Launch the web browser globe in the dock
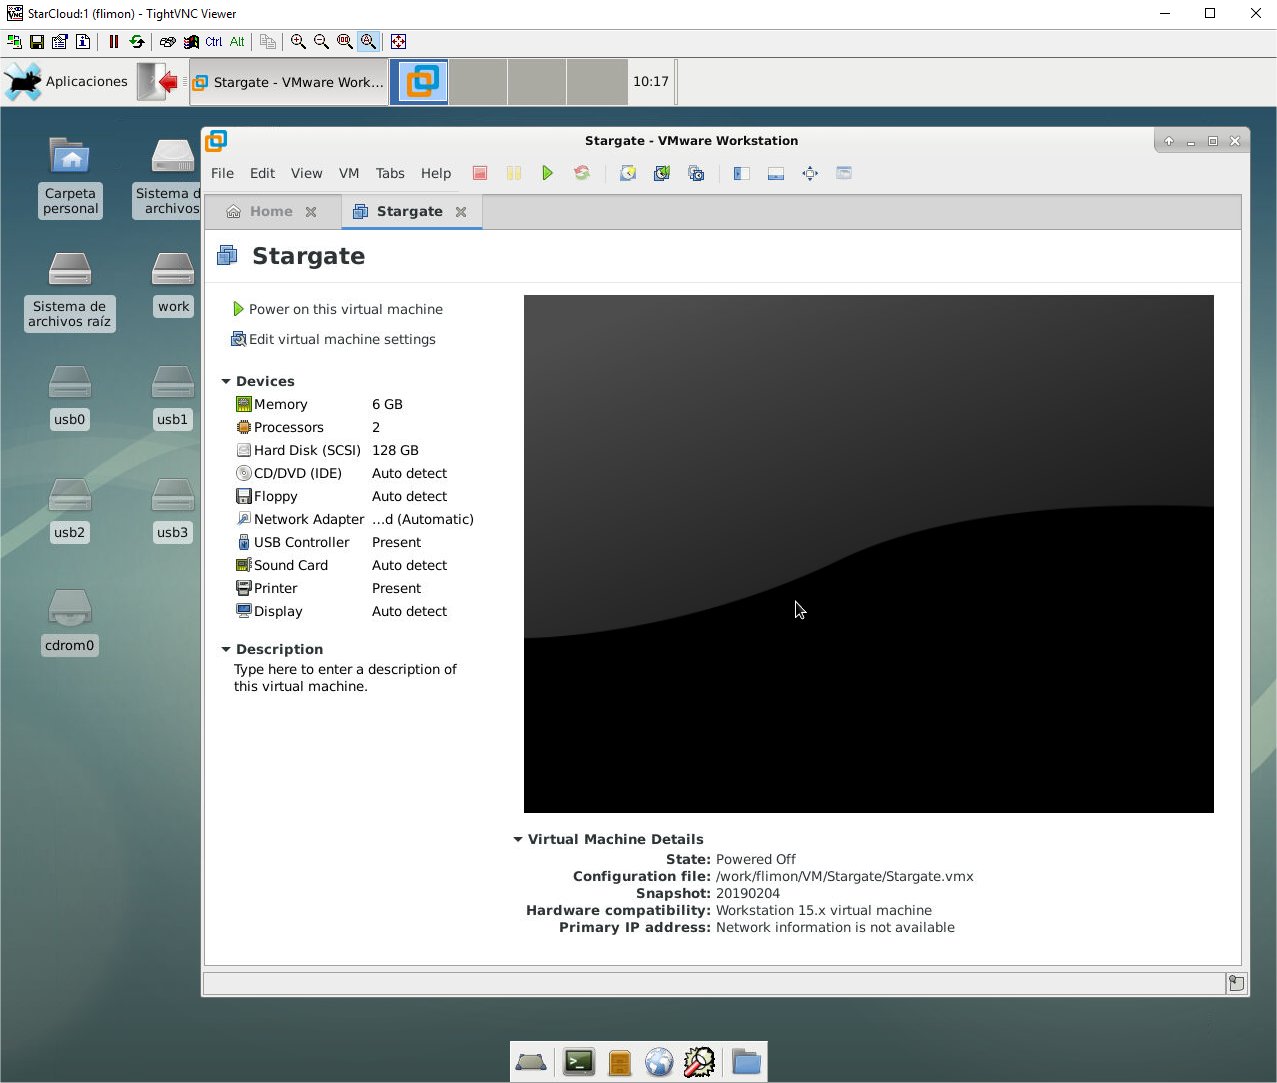The width and height of the screenshot is (1277, 1083). click(659, 1062)
